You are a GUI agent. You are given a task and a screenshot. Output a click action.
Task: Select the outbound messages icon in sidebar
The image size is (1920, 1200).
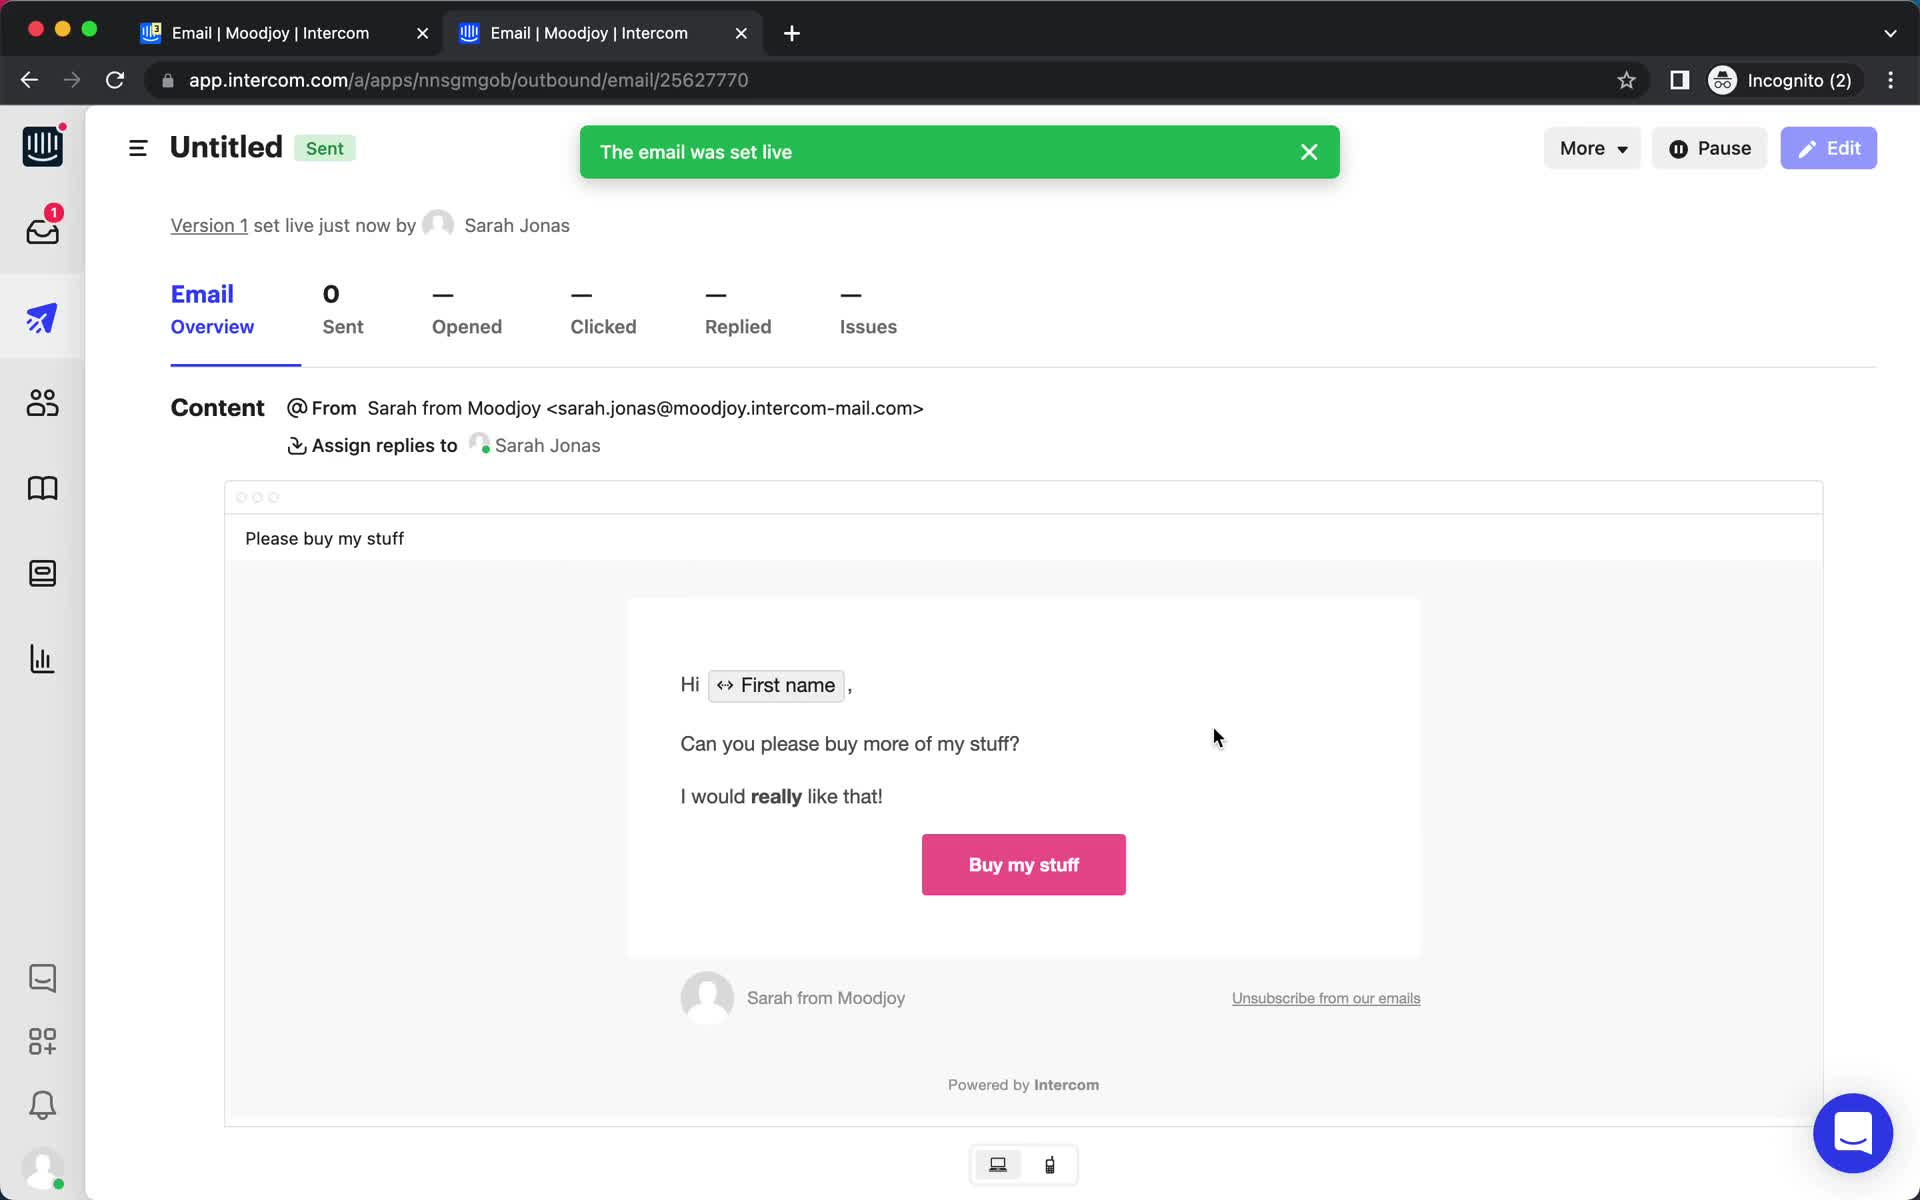point(43,317)
